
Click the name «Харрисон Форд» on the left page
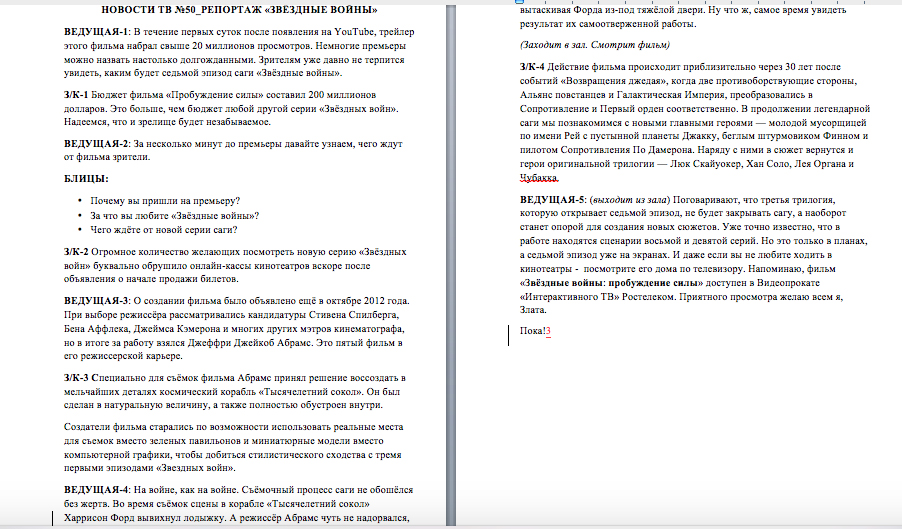[x=99, y=518]
